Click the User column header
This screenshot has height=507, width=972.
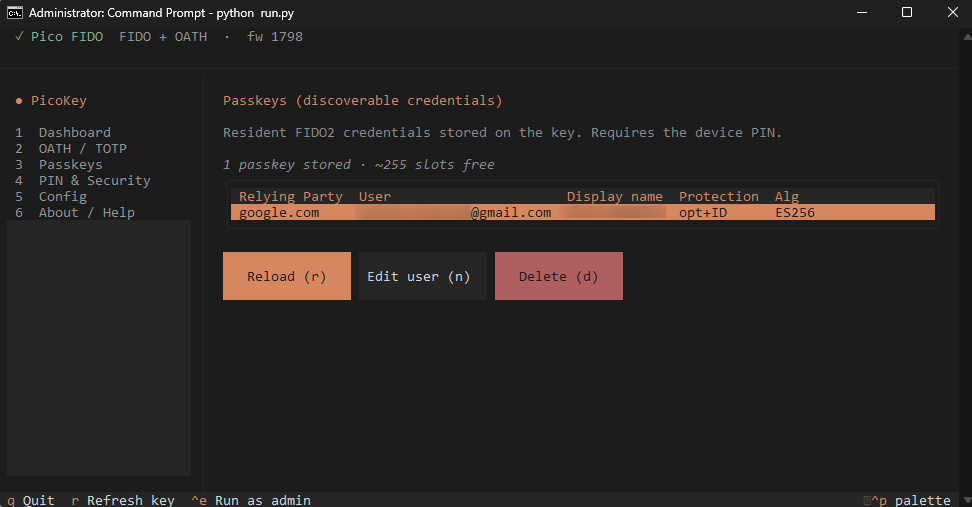click(x=374, y=196)
